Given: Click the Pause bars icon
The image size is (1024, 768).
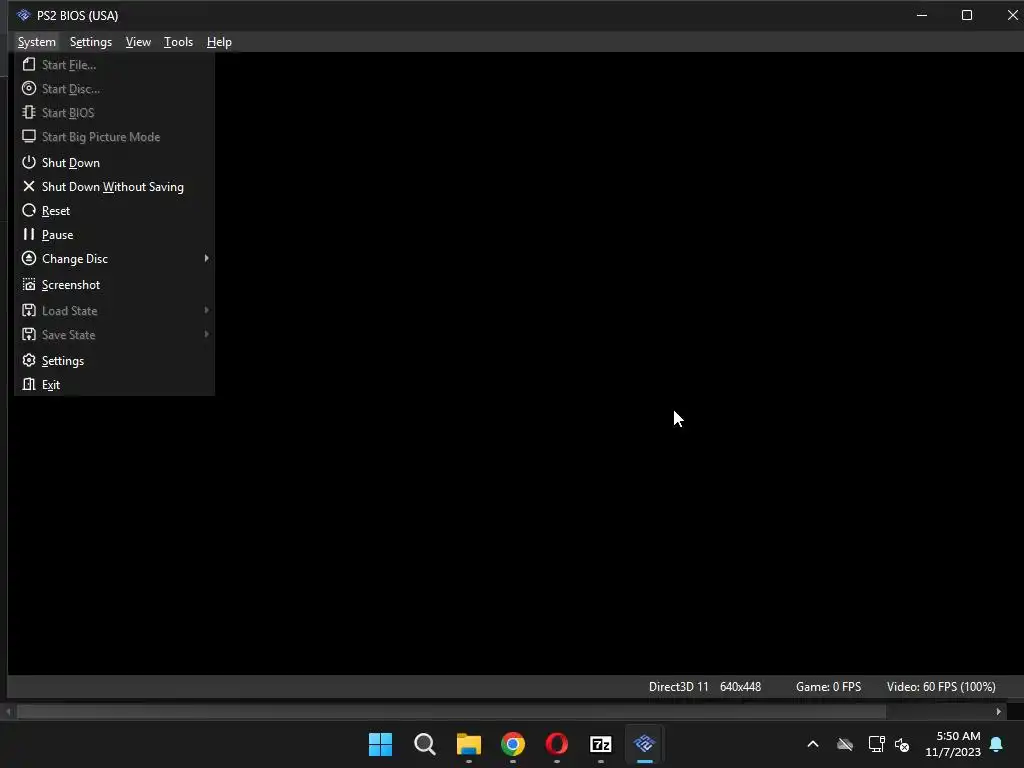Looking at the screenshot, I should [x=29, y=234].
